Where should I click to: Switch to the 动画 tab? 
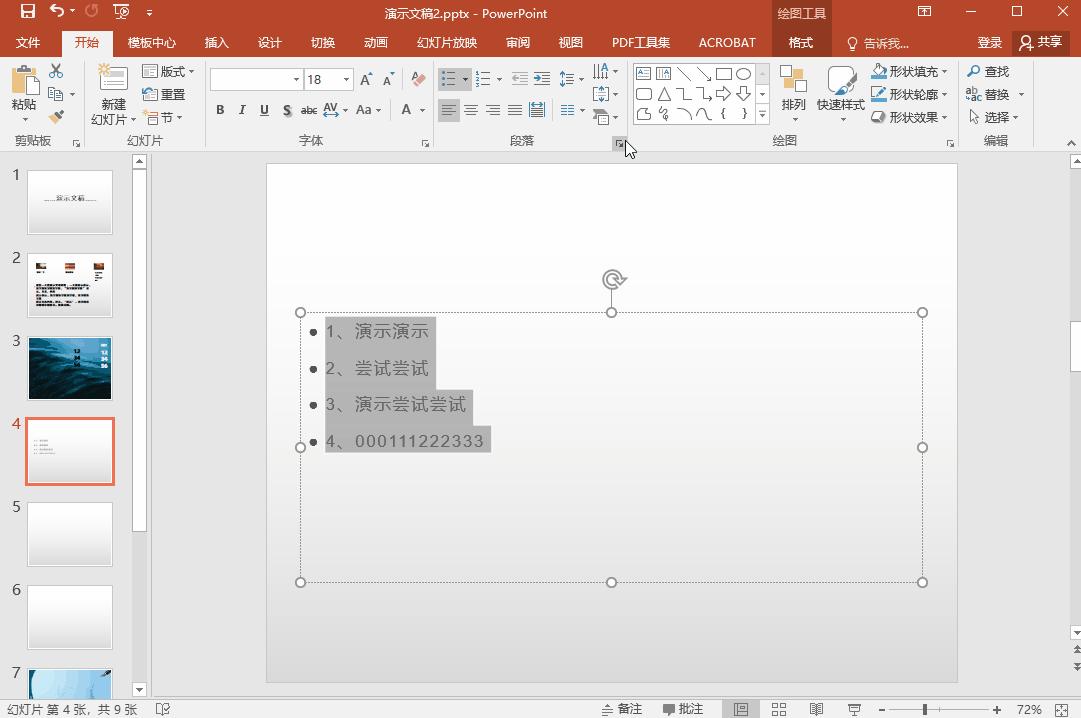[x=375, y=43]
